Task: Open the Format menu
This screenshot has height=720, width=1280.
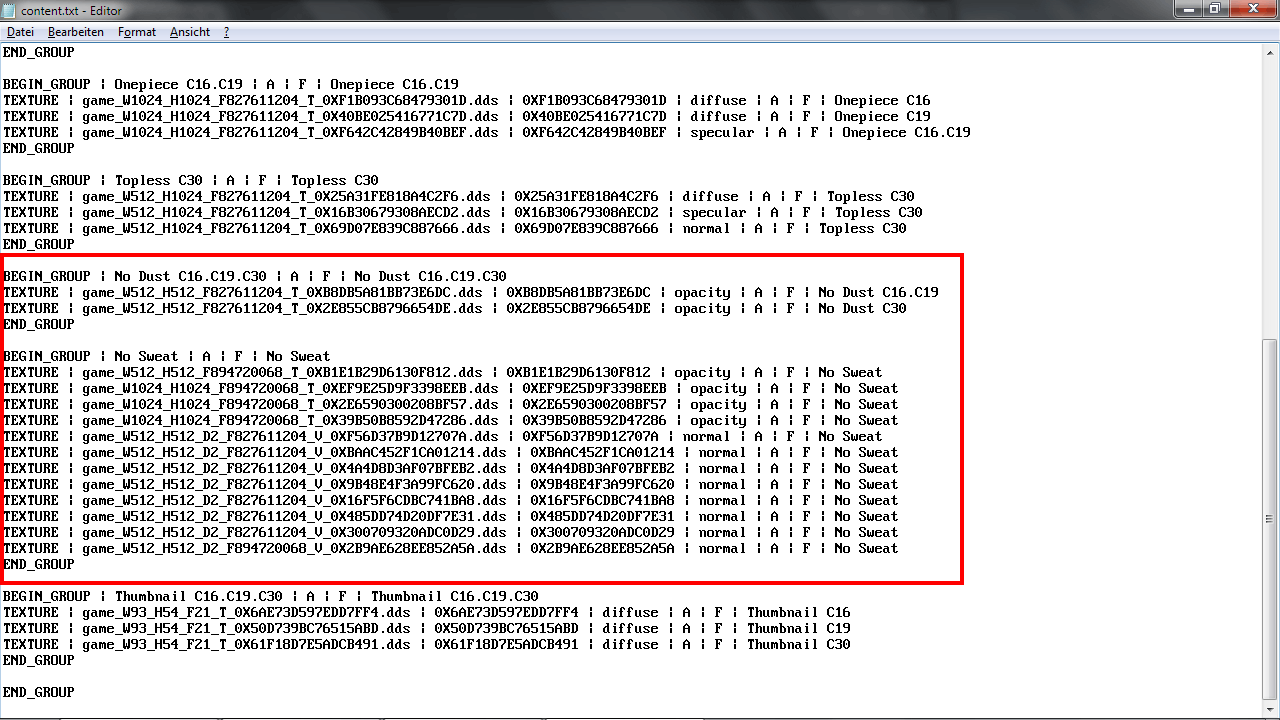Action: click(x=137, y=32)
